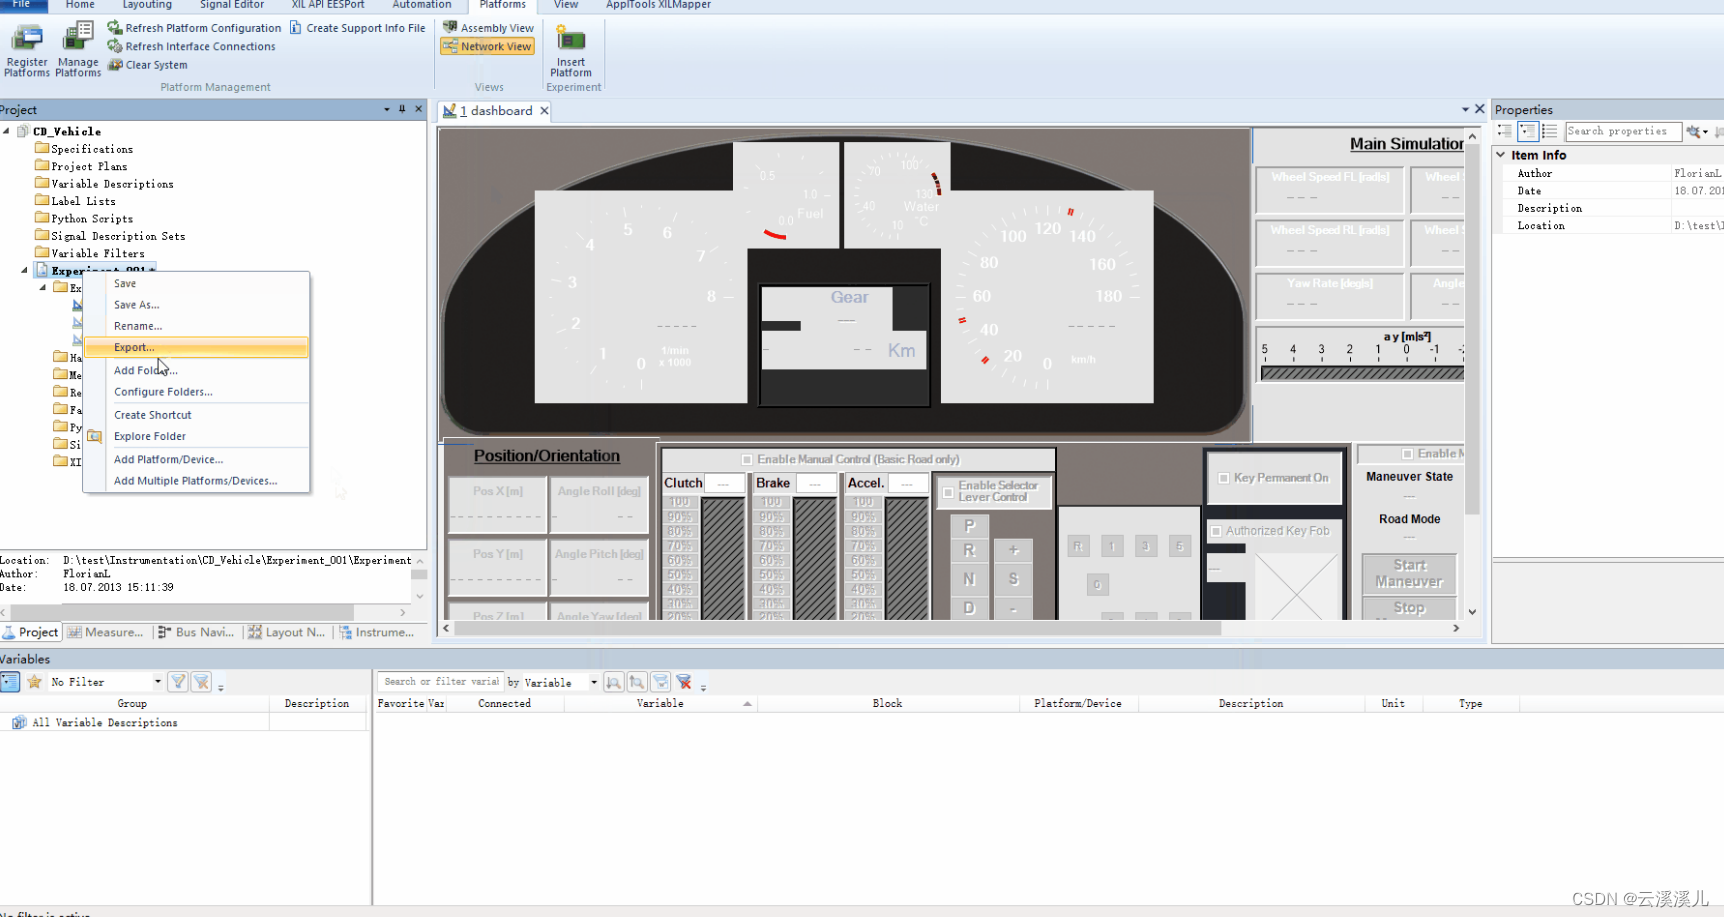The width and height of the screenshot is (1724, 917).
Task: Switch to Assembly View
Action: click(488, 28)
